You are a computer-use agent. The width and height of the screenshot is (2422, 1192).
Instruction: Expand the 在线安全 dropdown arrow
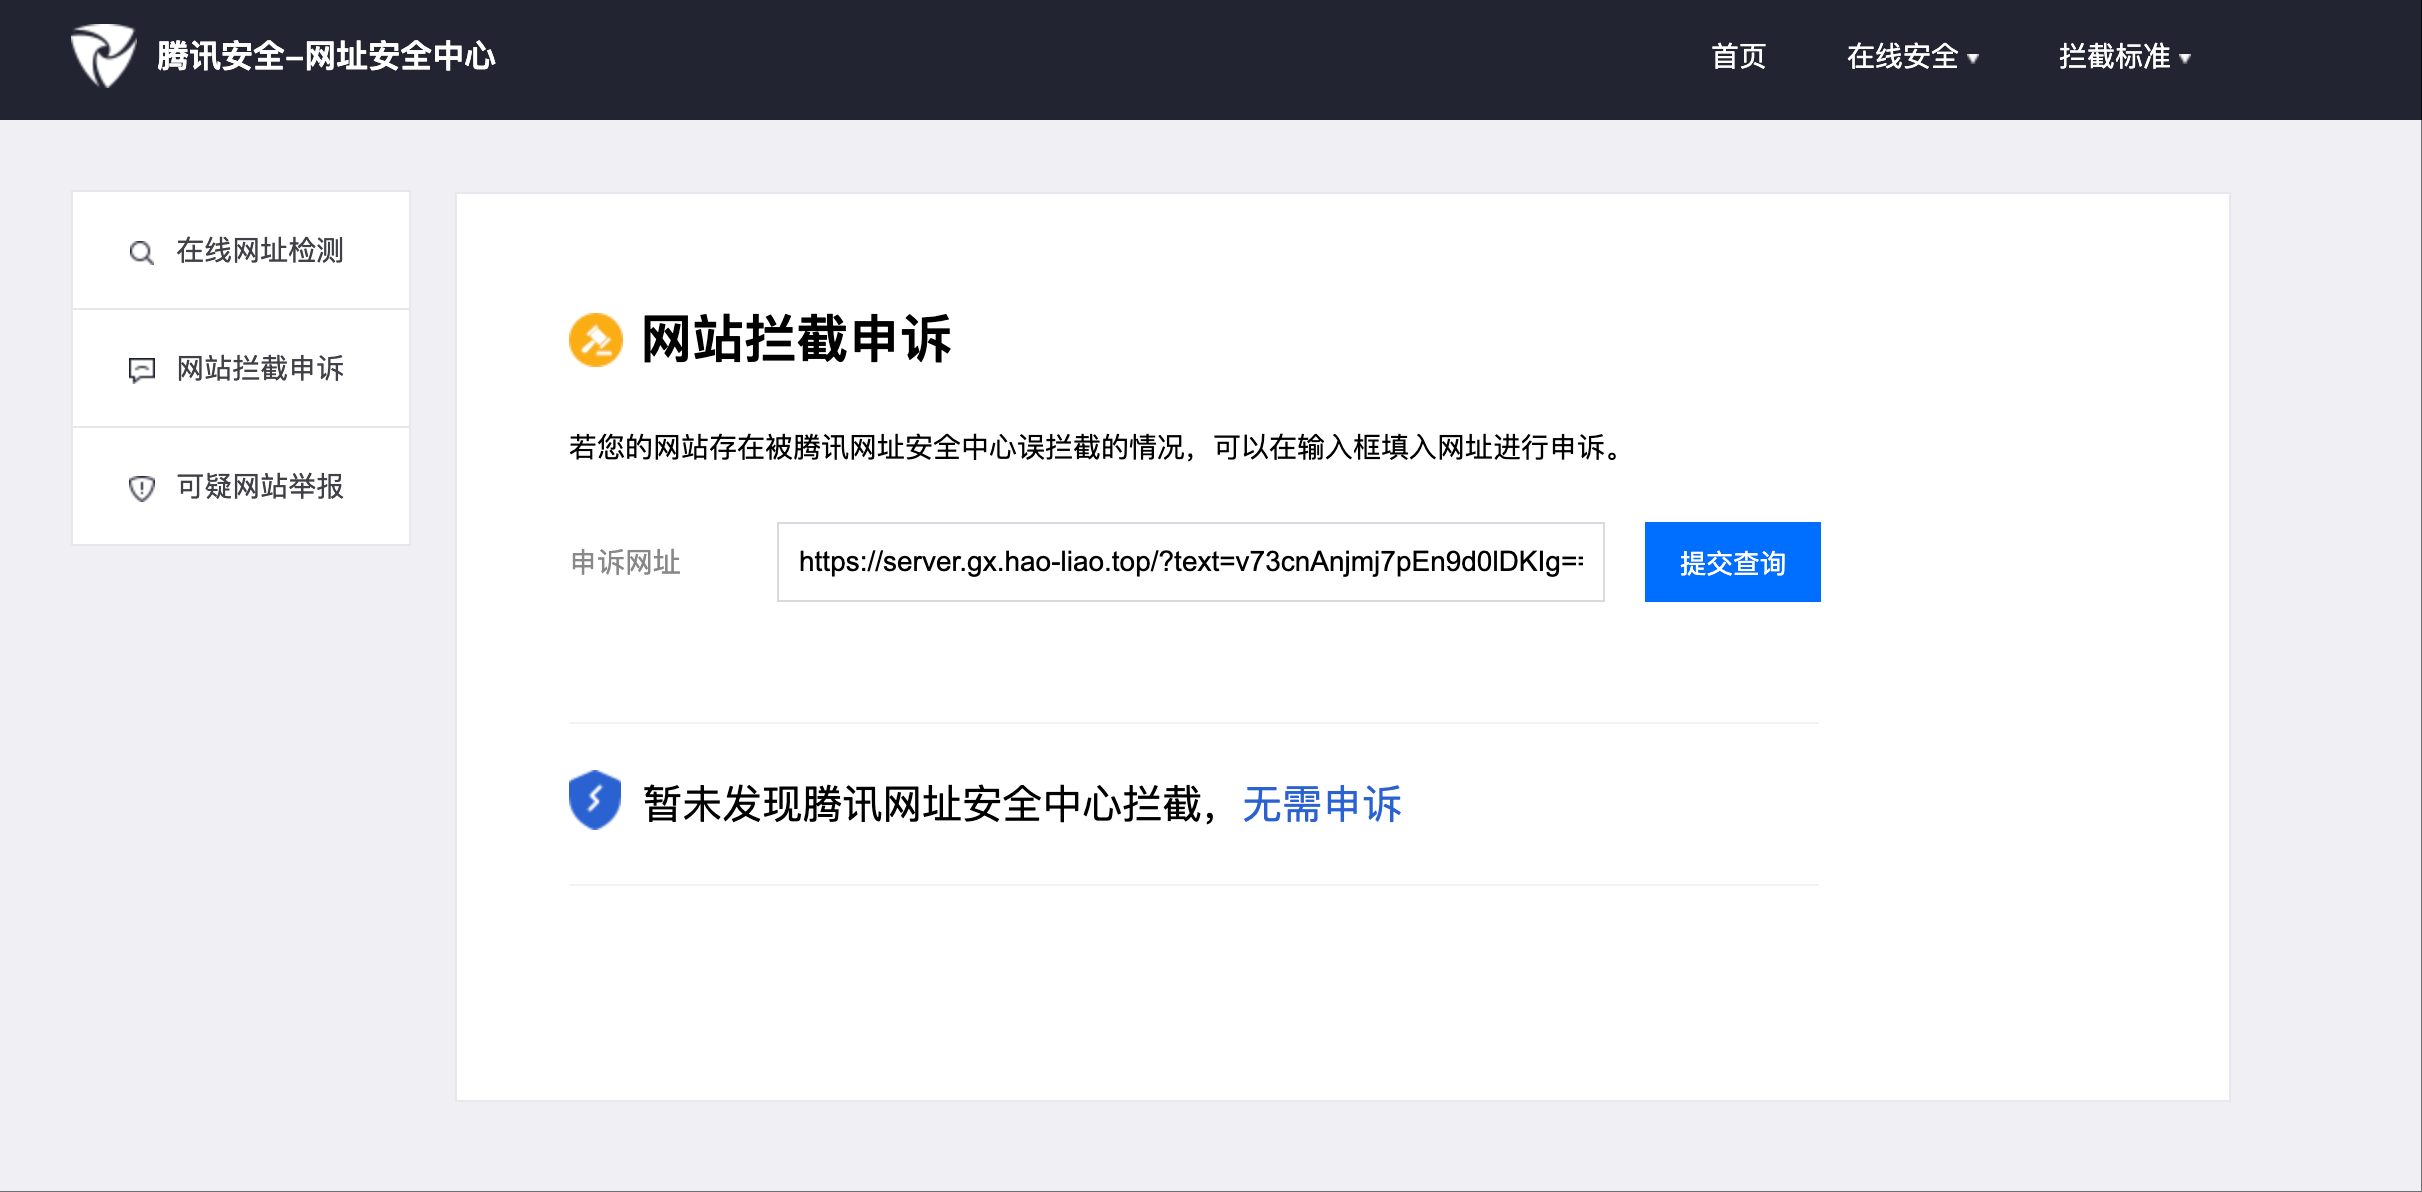pyautogui.click(x=1973, y=59)
